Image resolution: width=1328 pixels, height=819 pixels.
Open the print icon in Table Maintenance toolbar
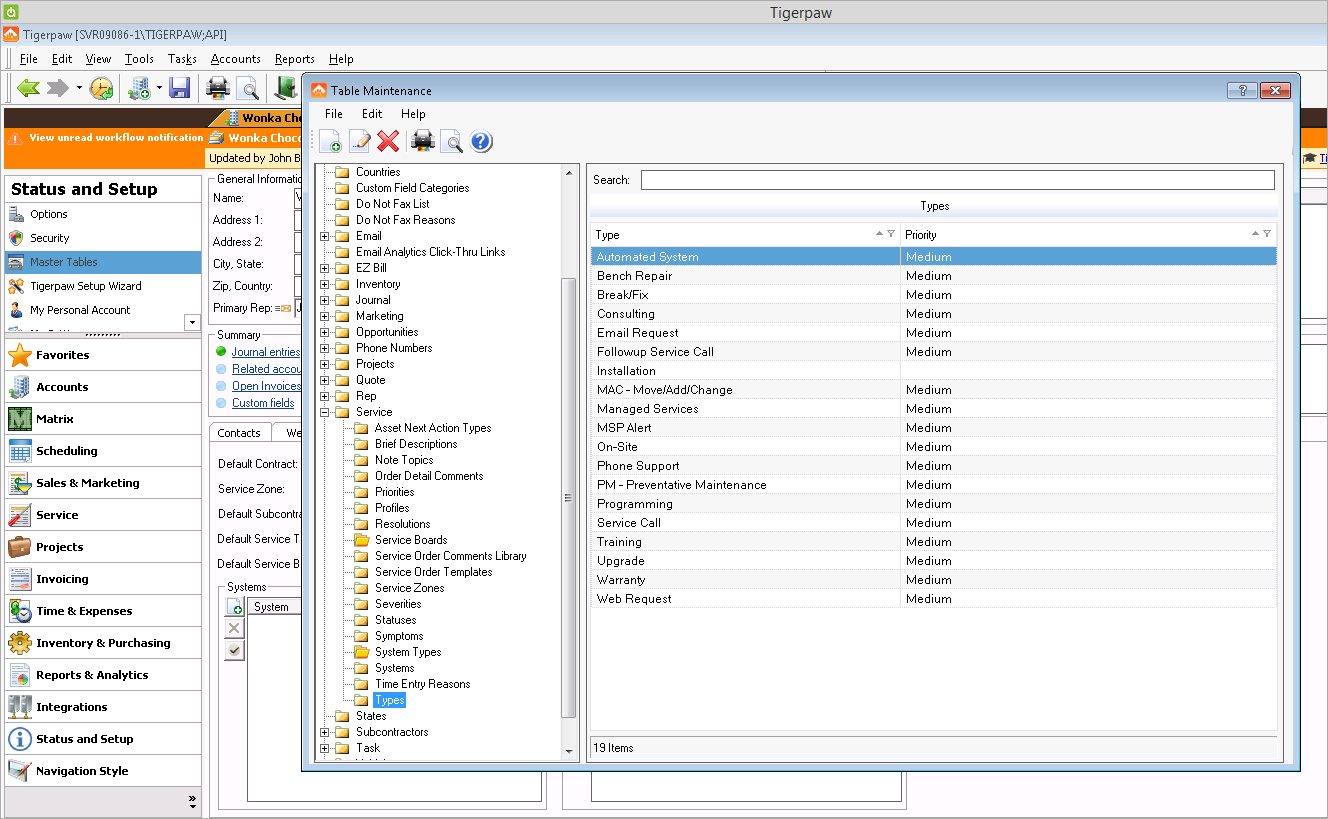pyautogui.click(x=422, y=141)
